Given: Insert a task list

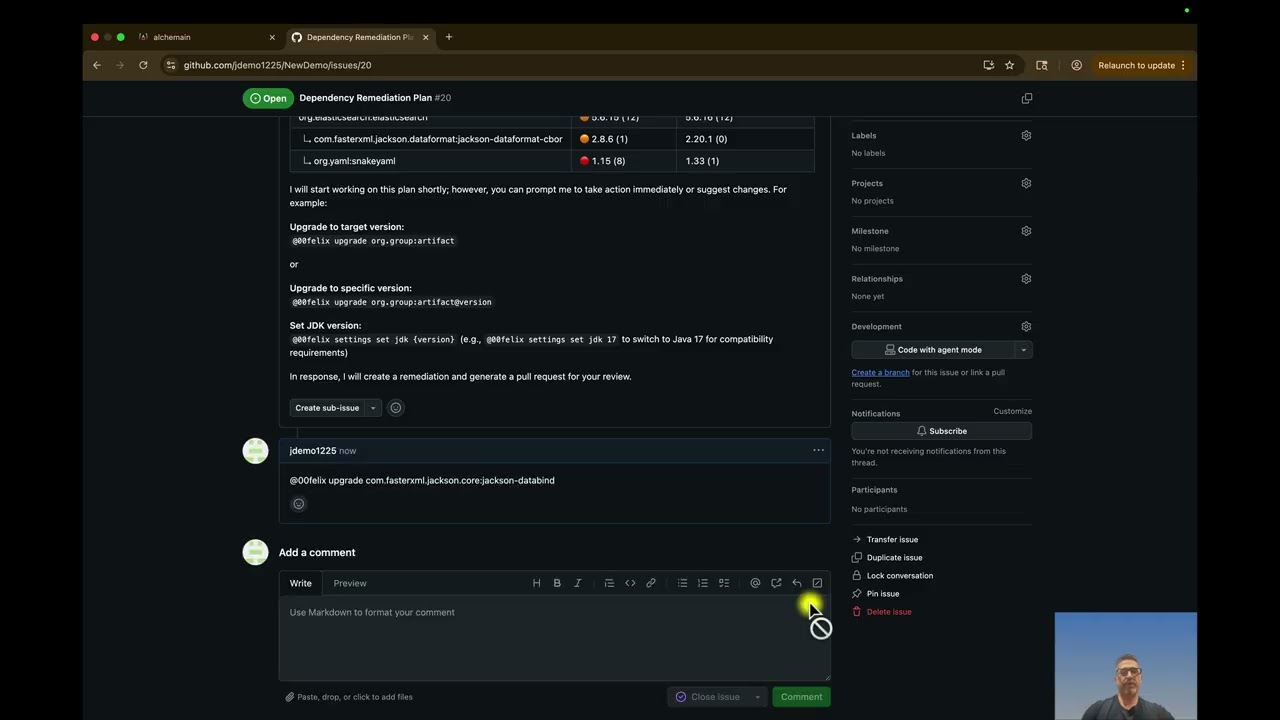Looking at the screenshot, I should coord(724,583).
